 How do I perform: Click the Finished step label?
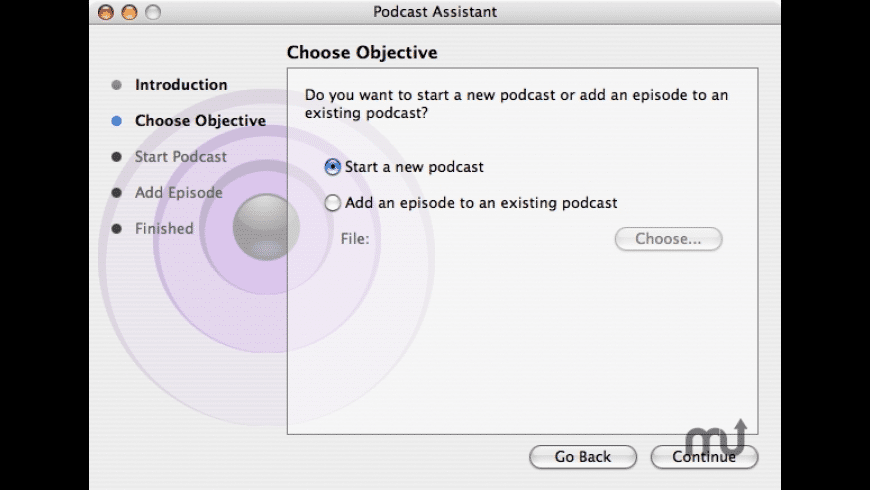pyautogui.click(x=164, y=229)
